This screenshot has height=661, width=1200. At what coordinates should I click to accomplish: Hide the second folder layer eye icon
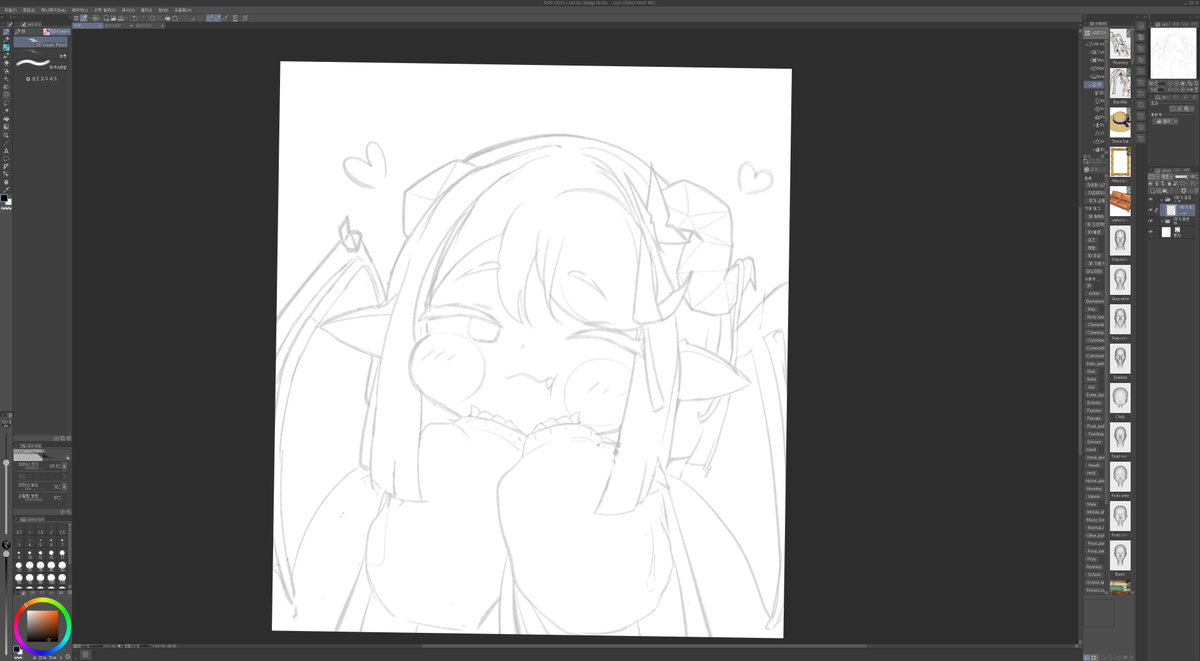[x=1150, y=221]
